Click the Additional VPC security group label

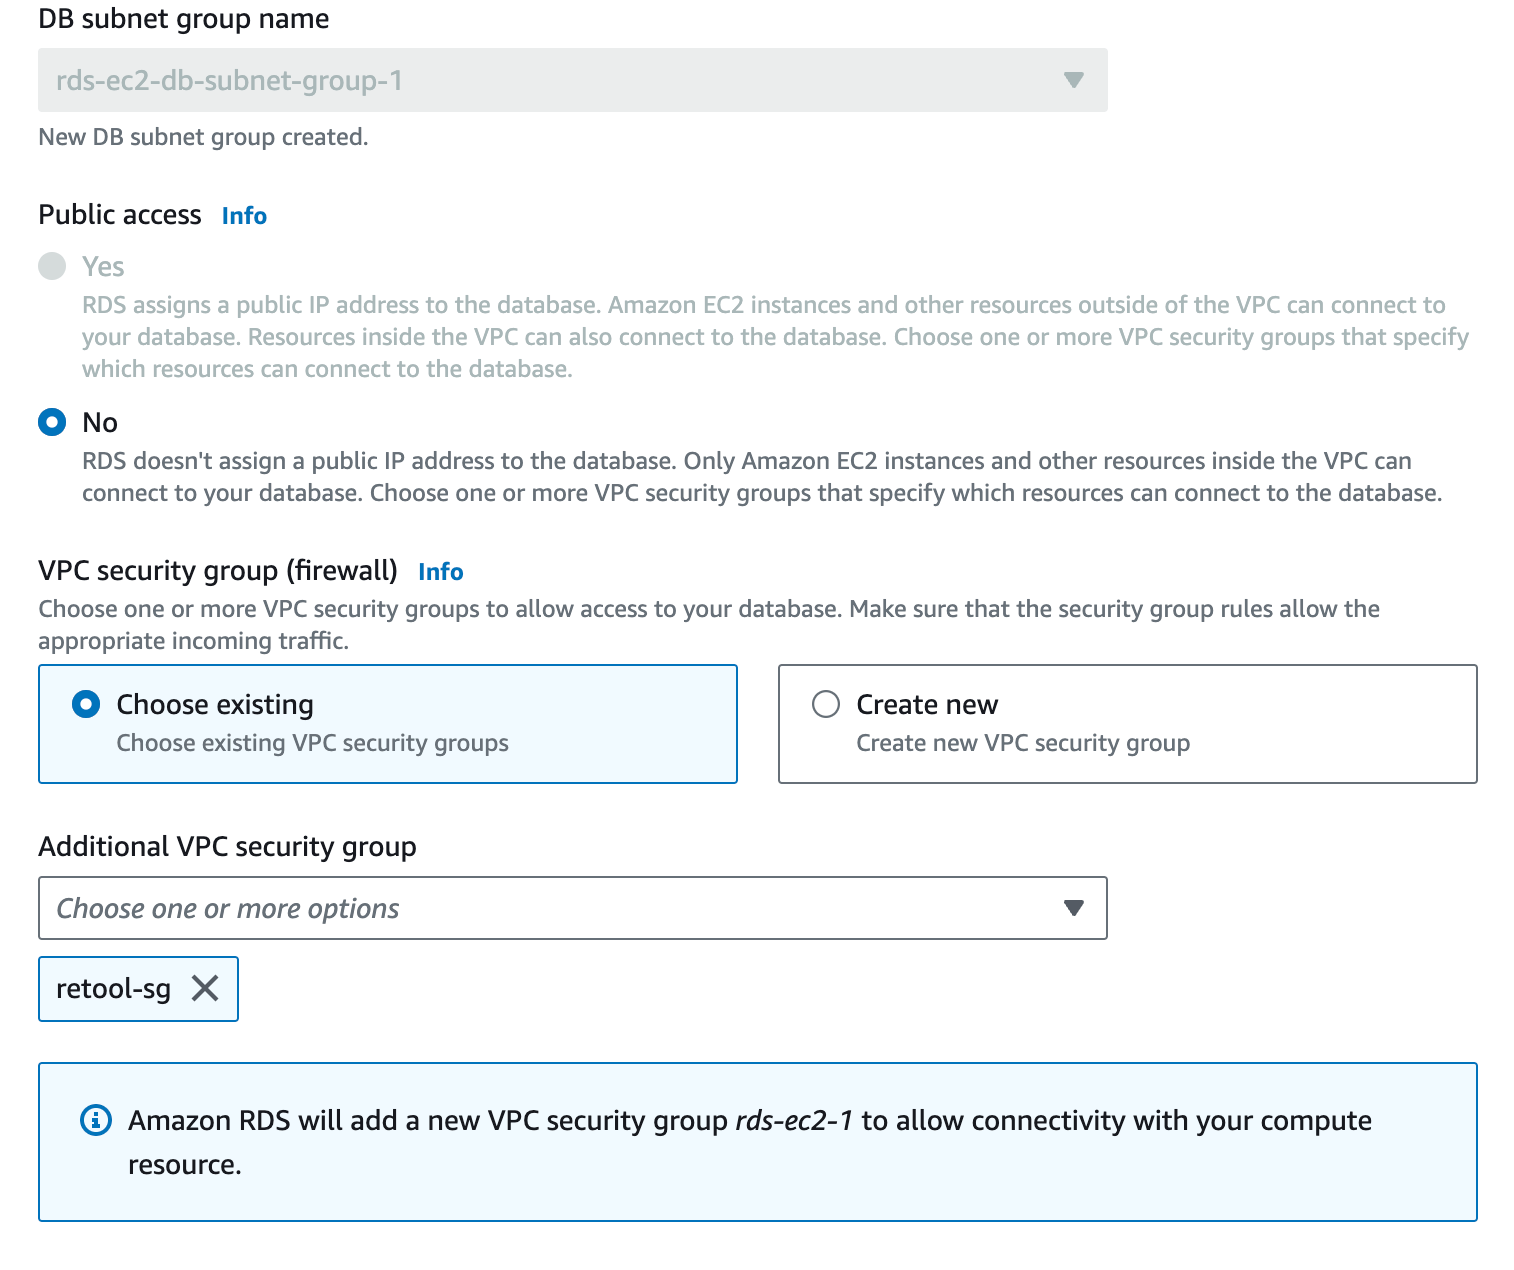(227, 847)
